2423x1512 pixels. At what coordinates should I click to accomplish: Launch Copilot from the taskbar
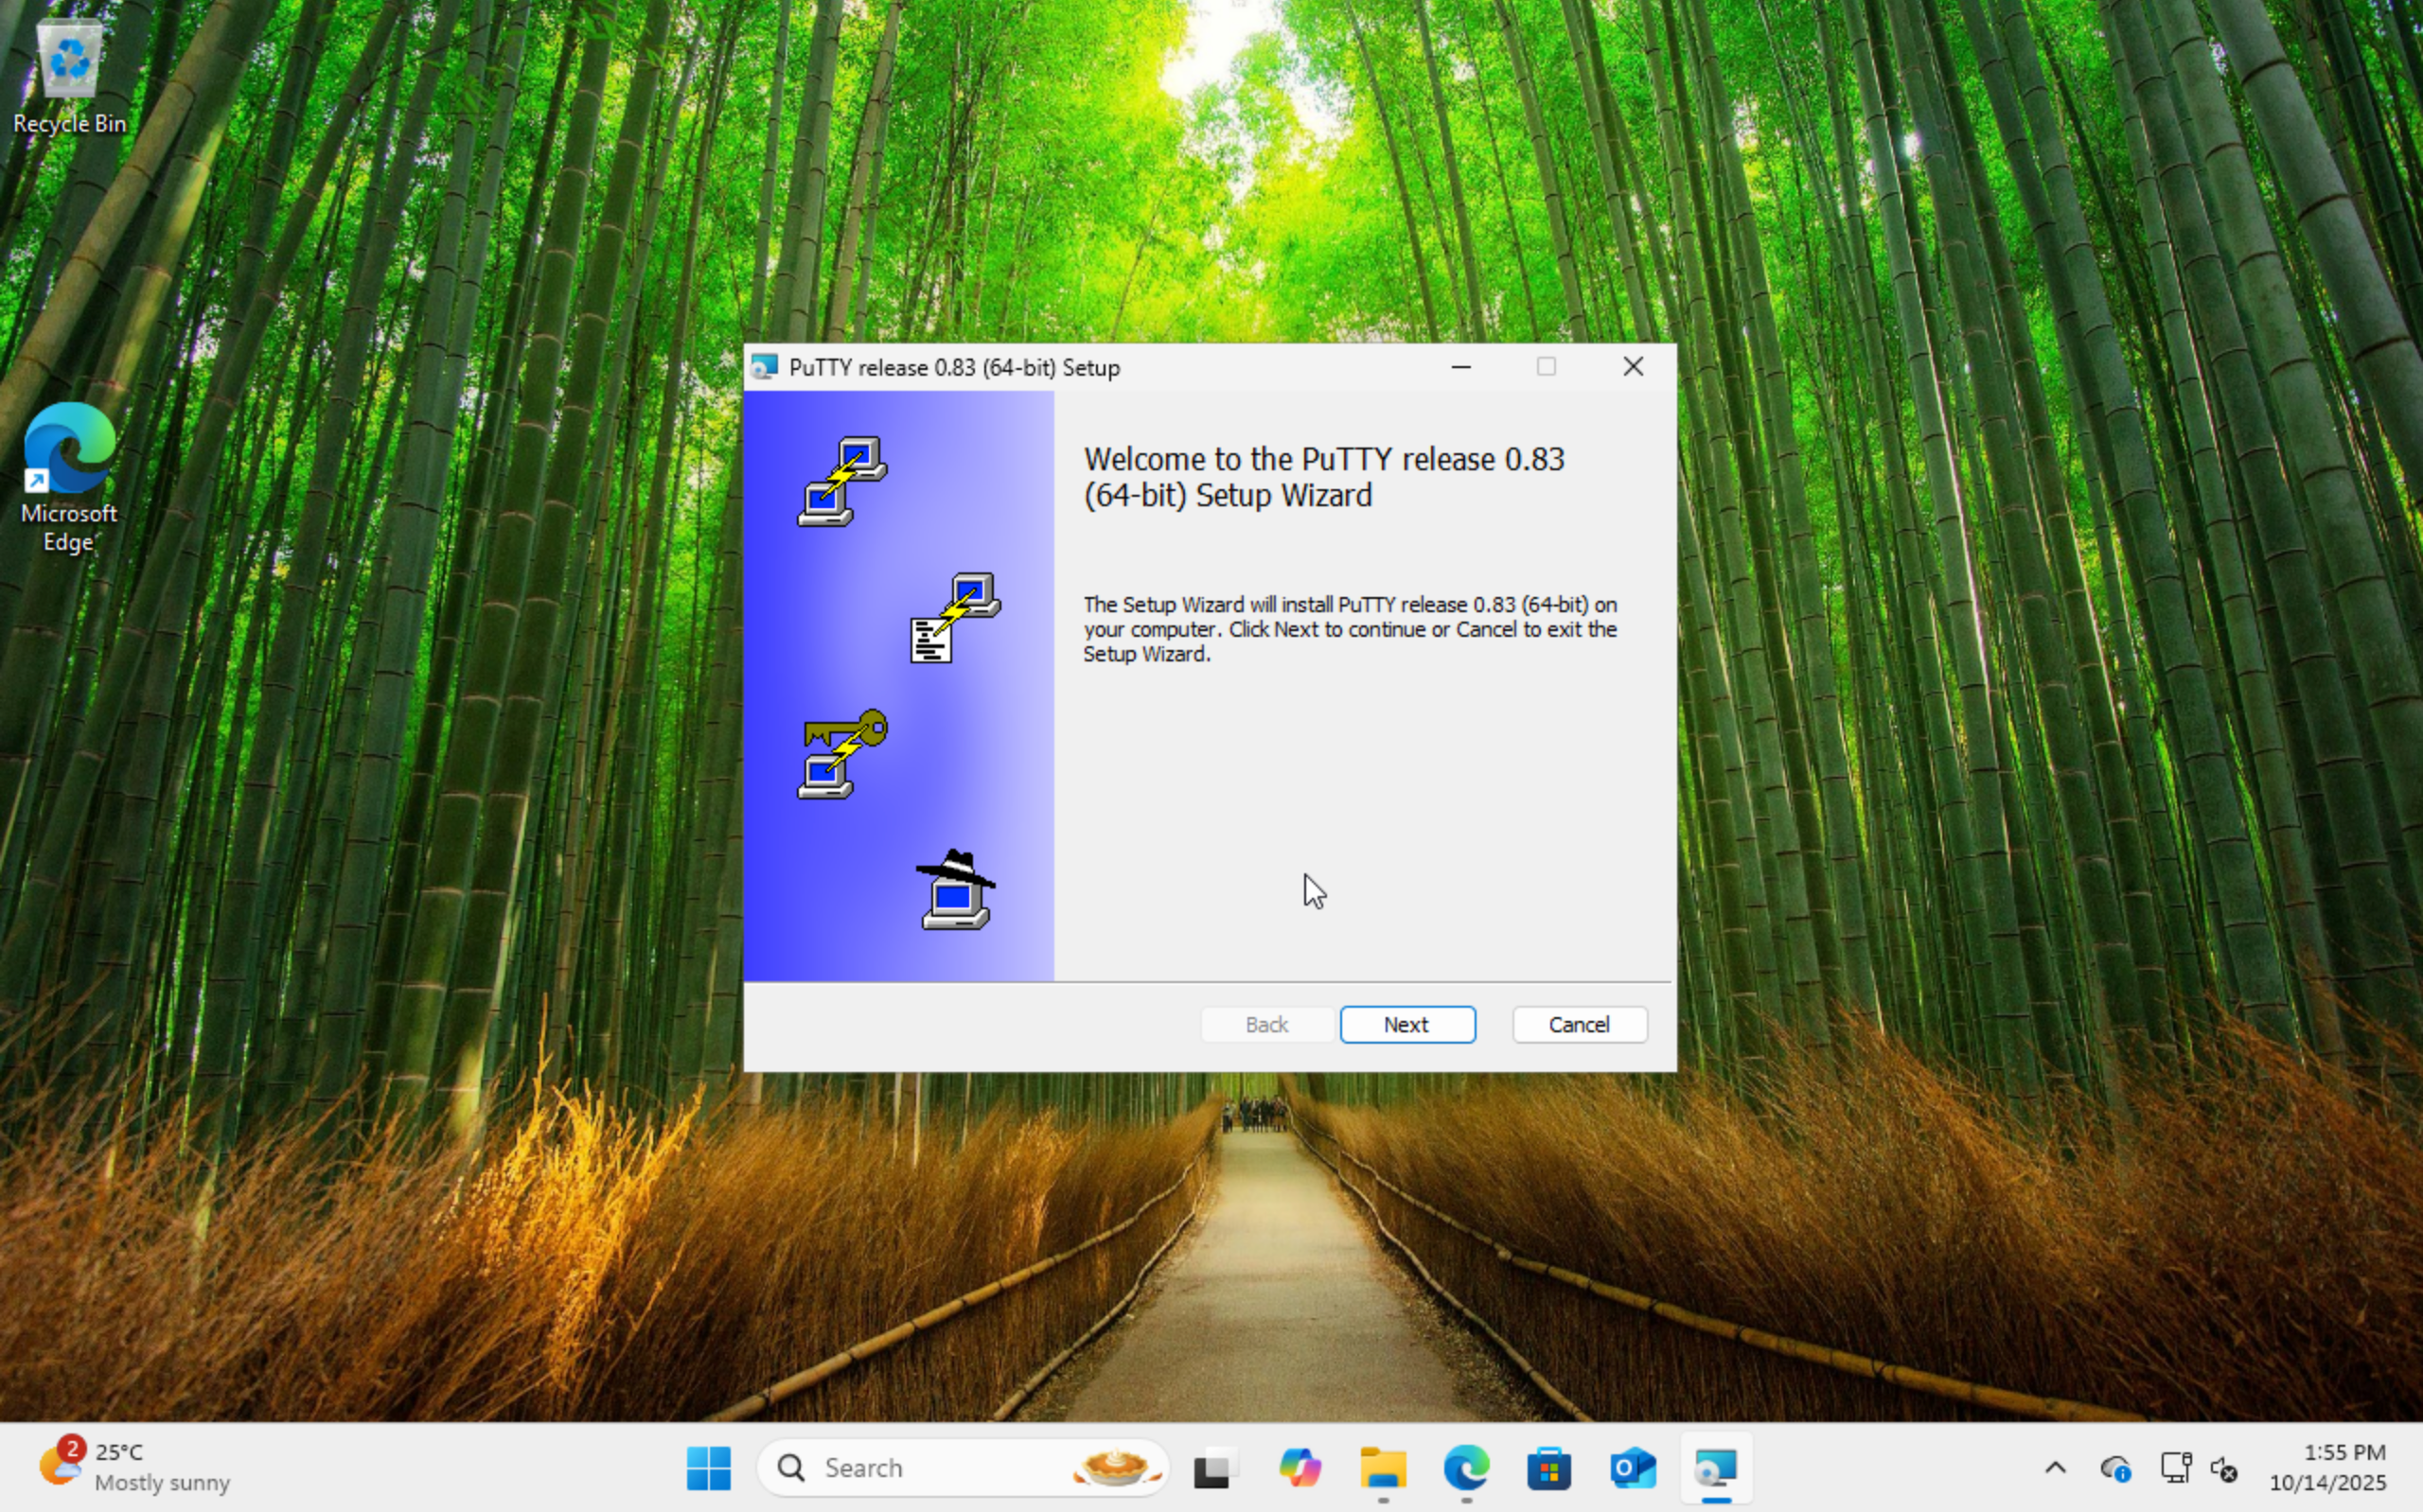point(1299,1468)
